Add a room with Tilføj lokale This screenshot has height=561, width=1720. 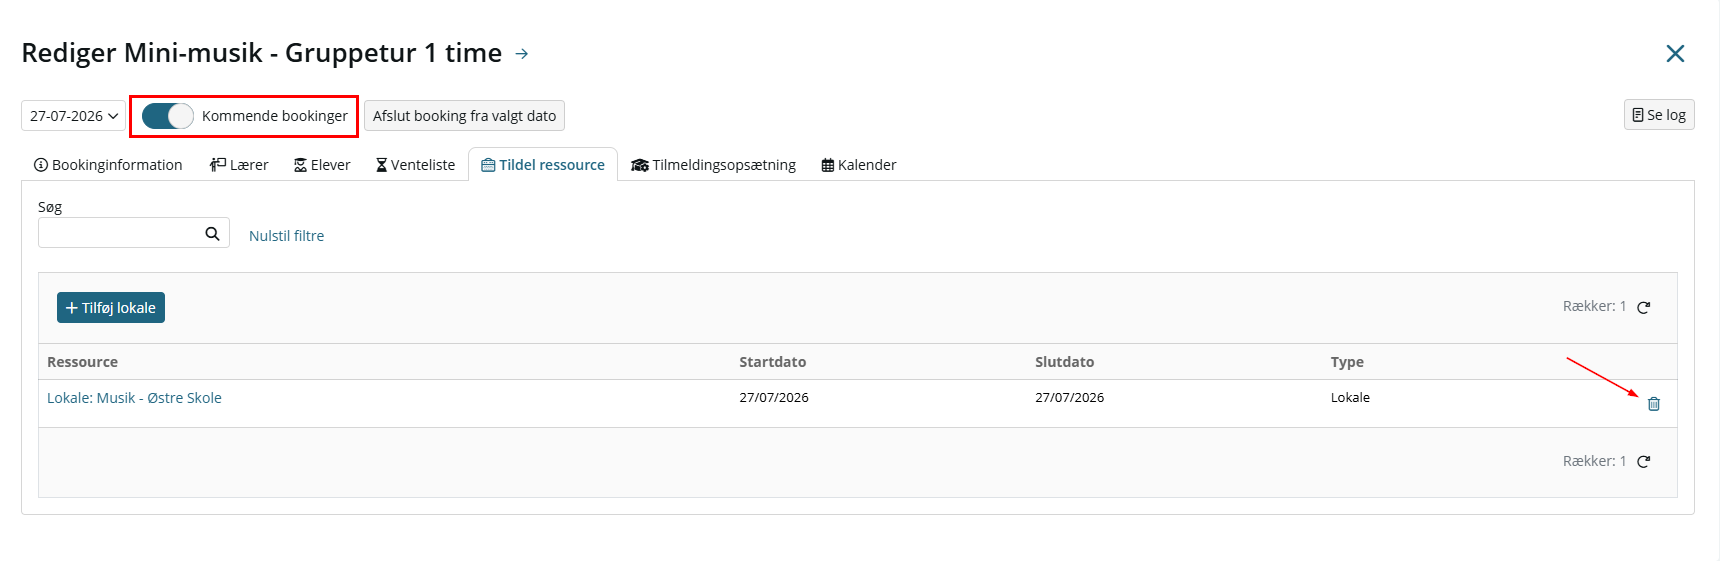click(111, 308)
